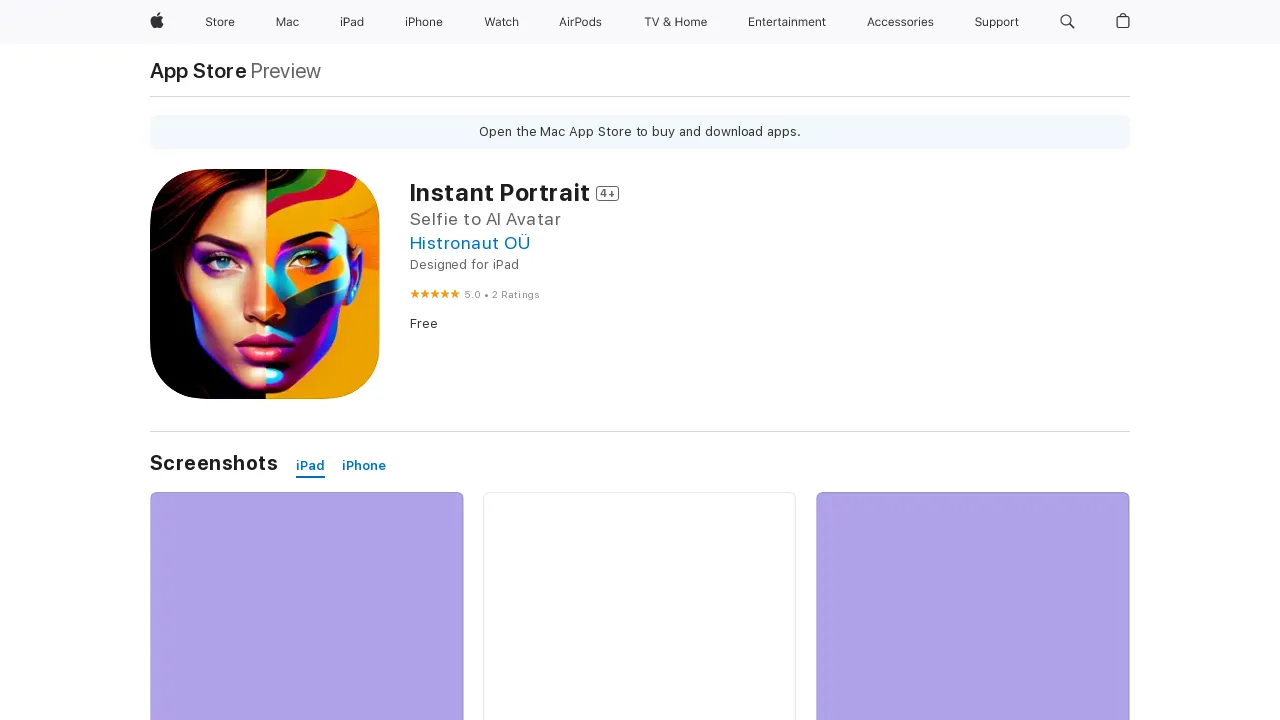The image size is (1280, 720).
Task: Open the Watch menu item
Action: (501, 22)
